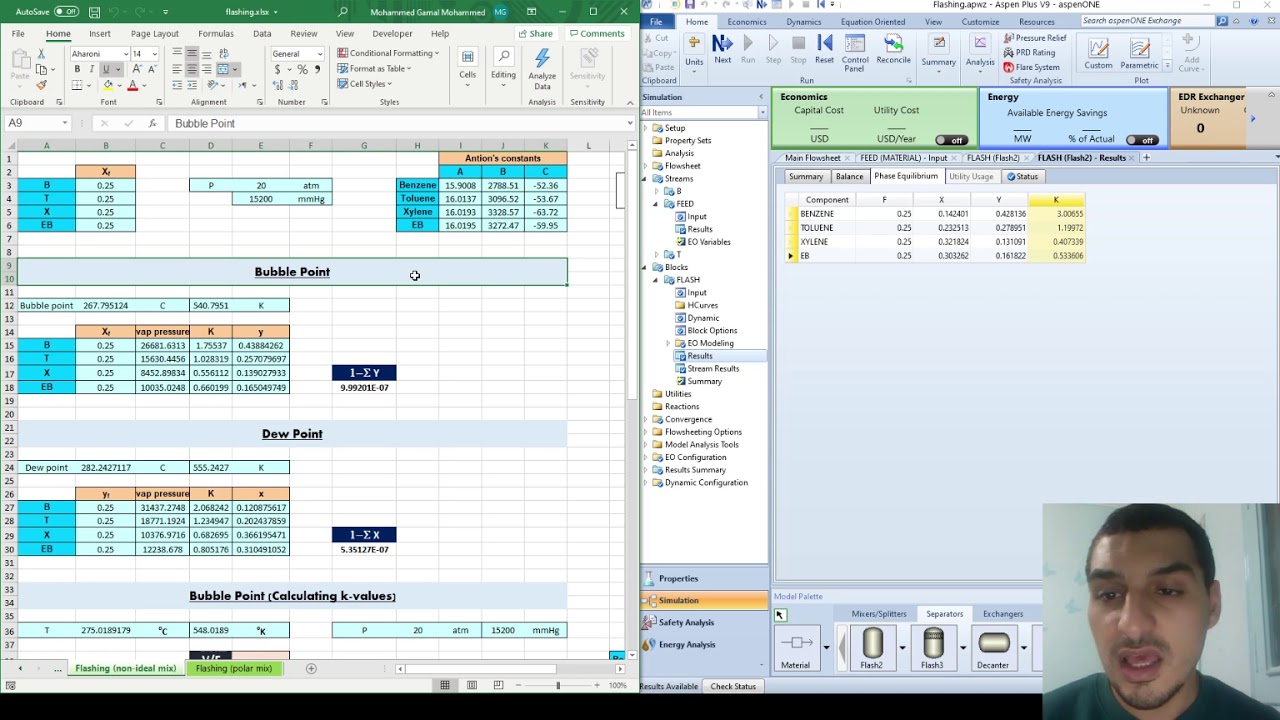
Task: Open the Summary button in Aspen ribbon
Action: click(x=938, y=52)
